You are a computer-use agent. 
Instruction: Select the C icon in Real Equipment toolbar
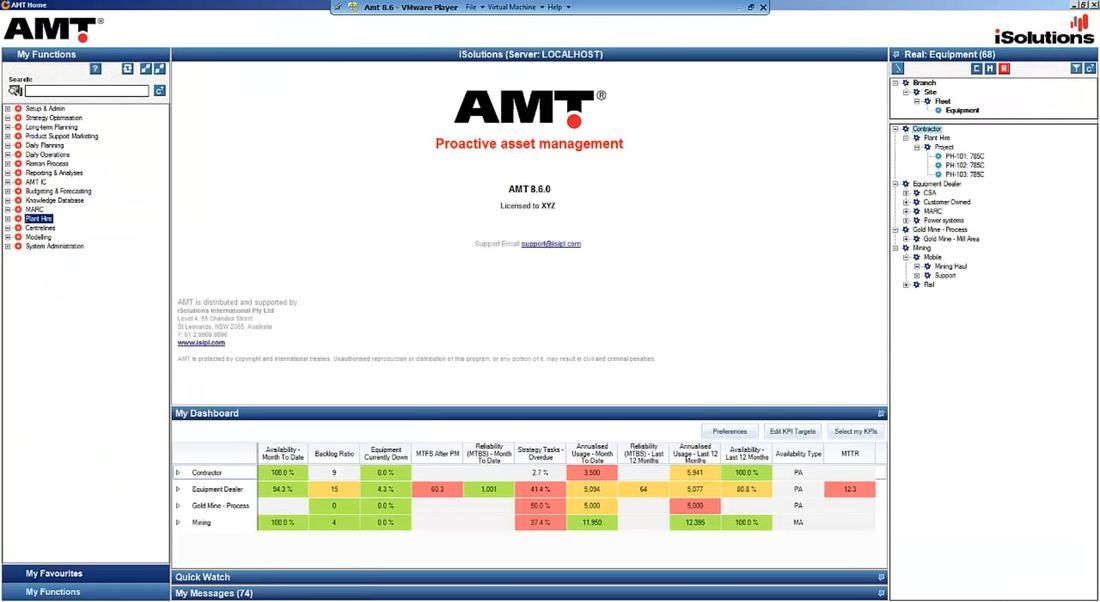[976, 67]
